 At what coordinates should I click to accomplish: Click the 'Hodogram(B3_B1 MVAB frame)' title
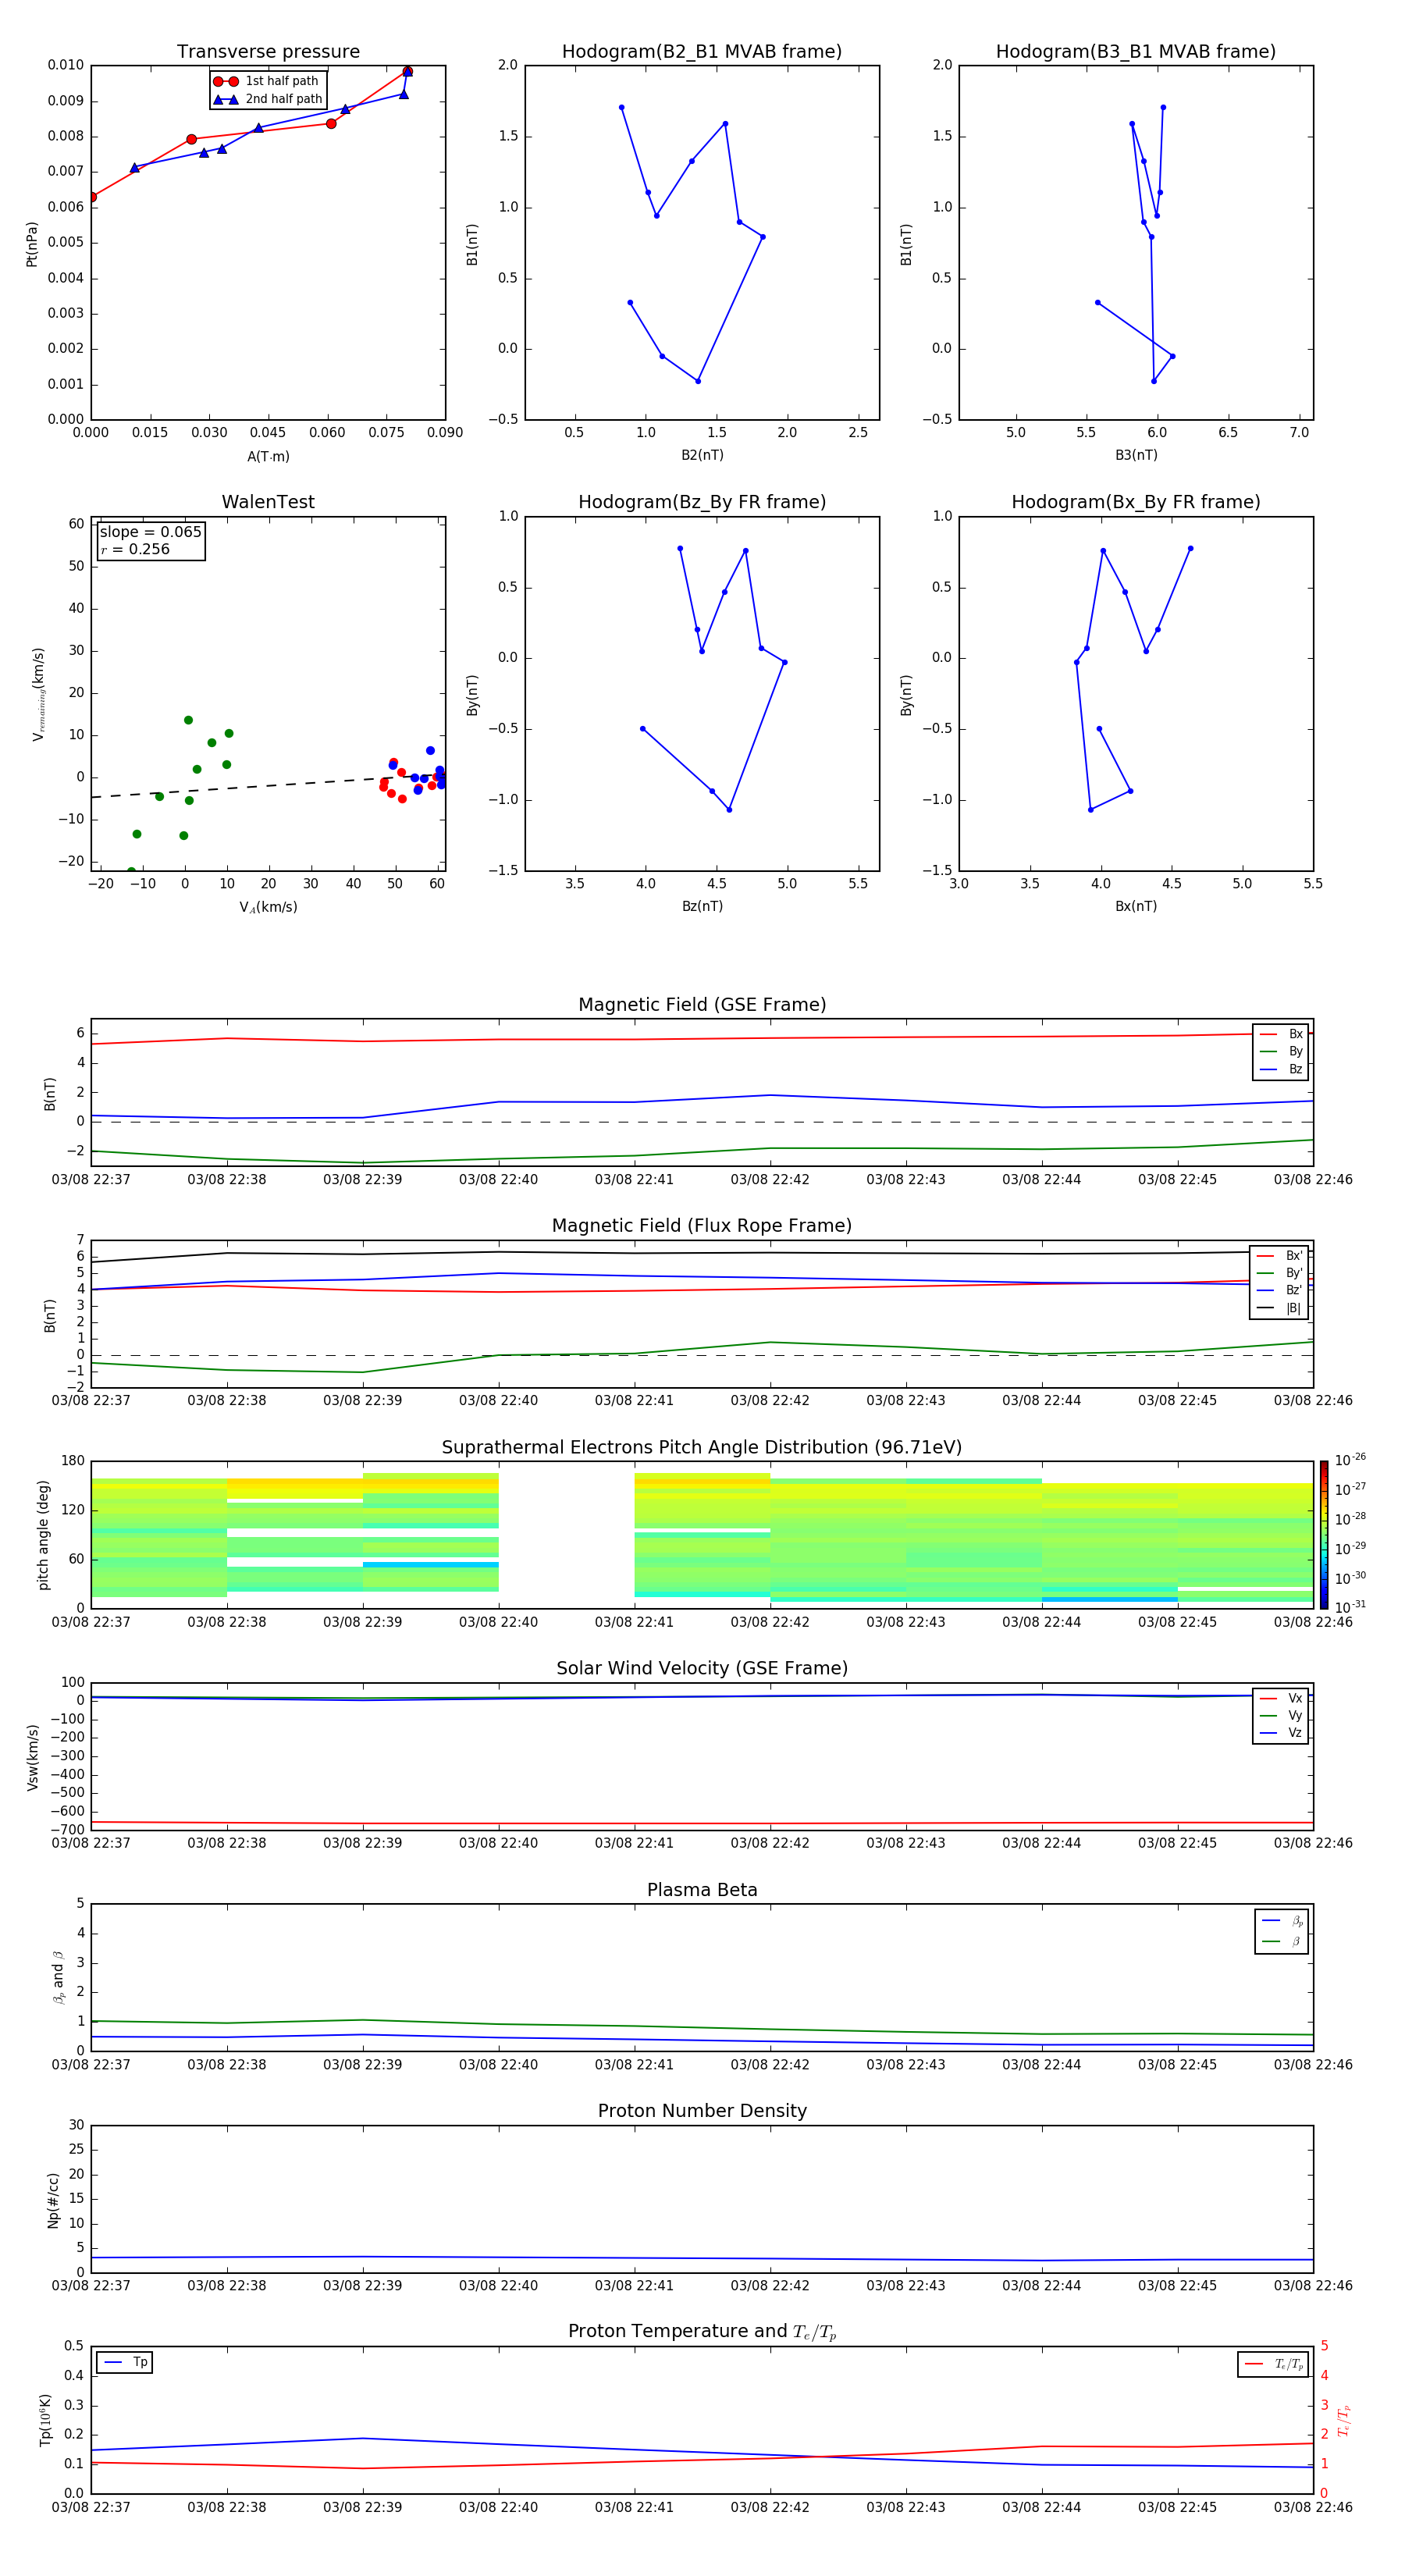click(1136, 52)
